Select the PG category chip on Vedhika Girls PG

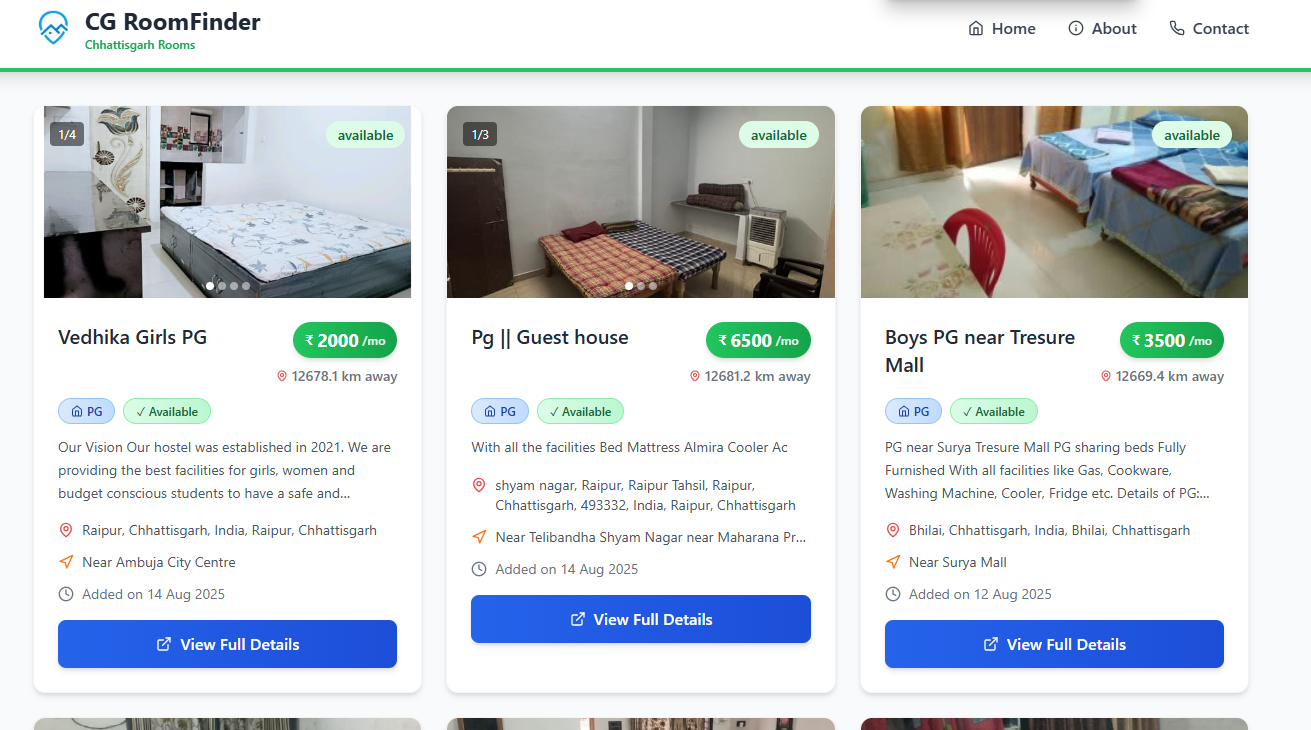tap(86, 411)
